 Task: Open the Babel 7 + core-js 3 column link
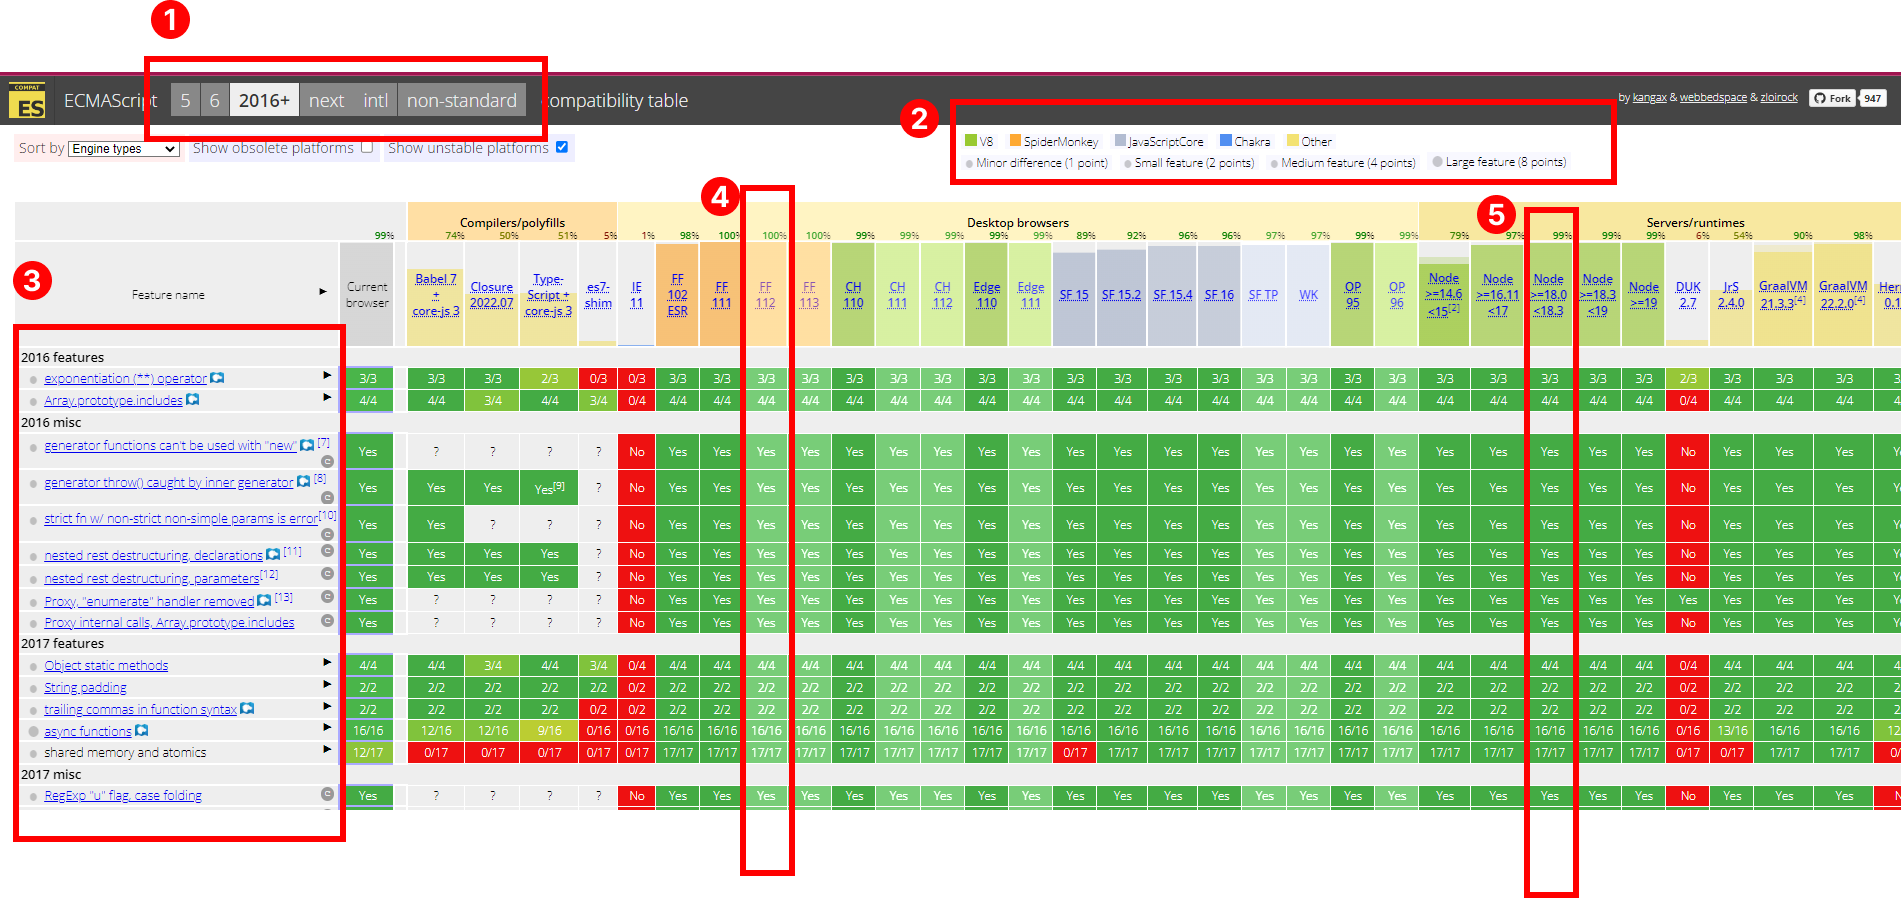[436, 295]
